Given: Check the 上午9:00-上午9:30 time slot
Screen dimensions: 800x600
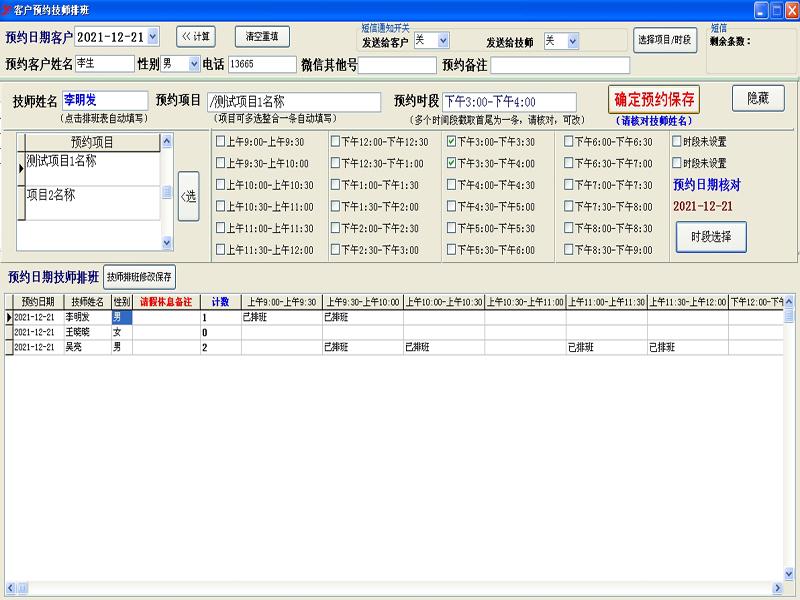Looking at the screenshot, I should [220, 141].
